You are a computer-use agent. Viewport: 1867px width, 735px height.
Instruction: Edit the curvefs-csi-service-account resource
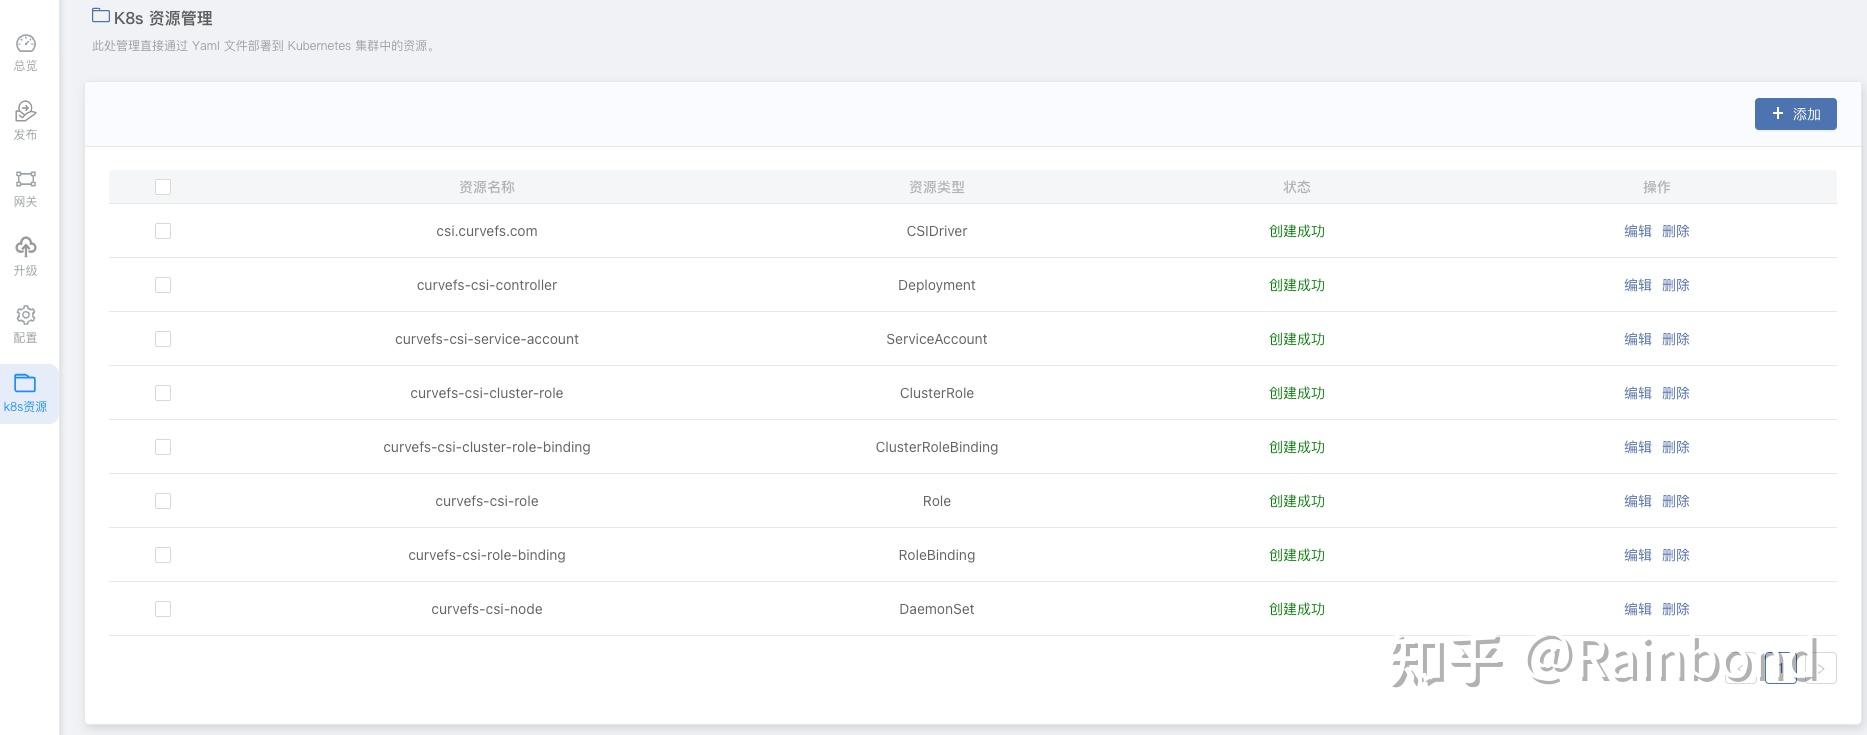point(1637,339)
